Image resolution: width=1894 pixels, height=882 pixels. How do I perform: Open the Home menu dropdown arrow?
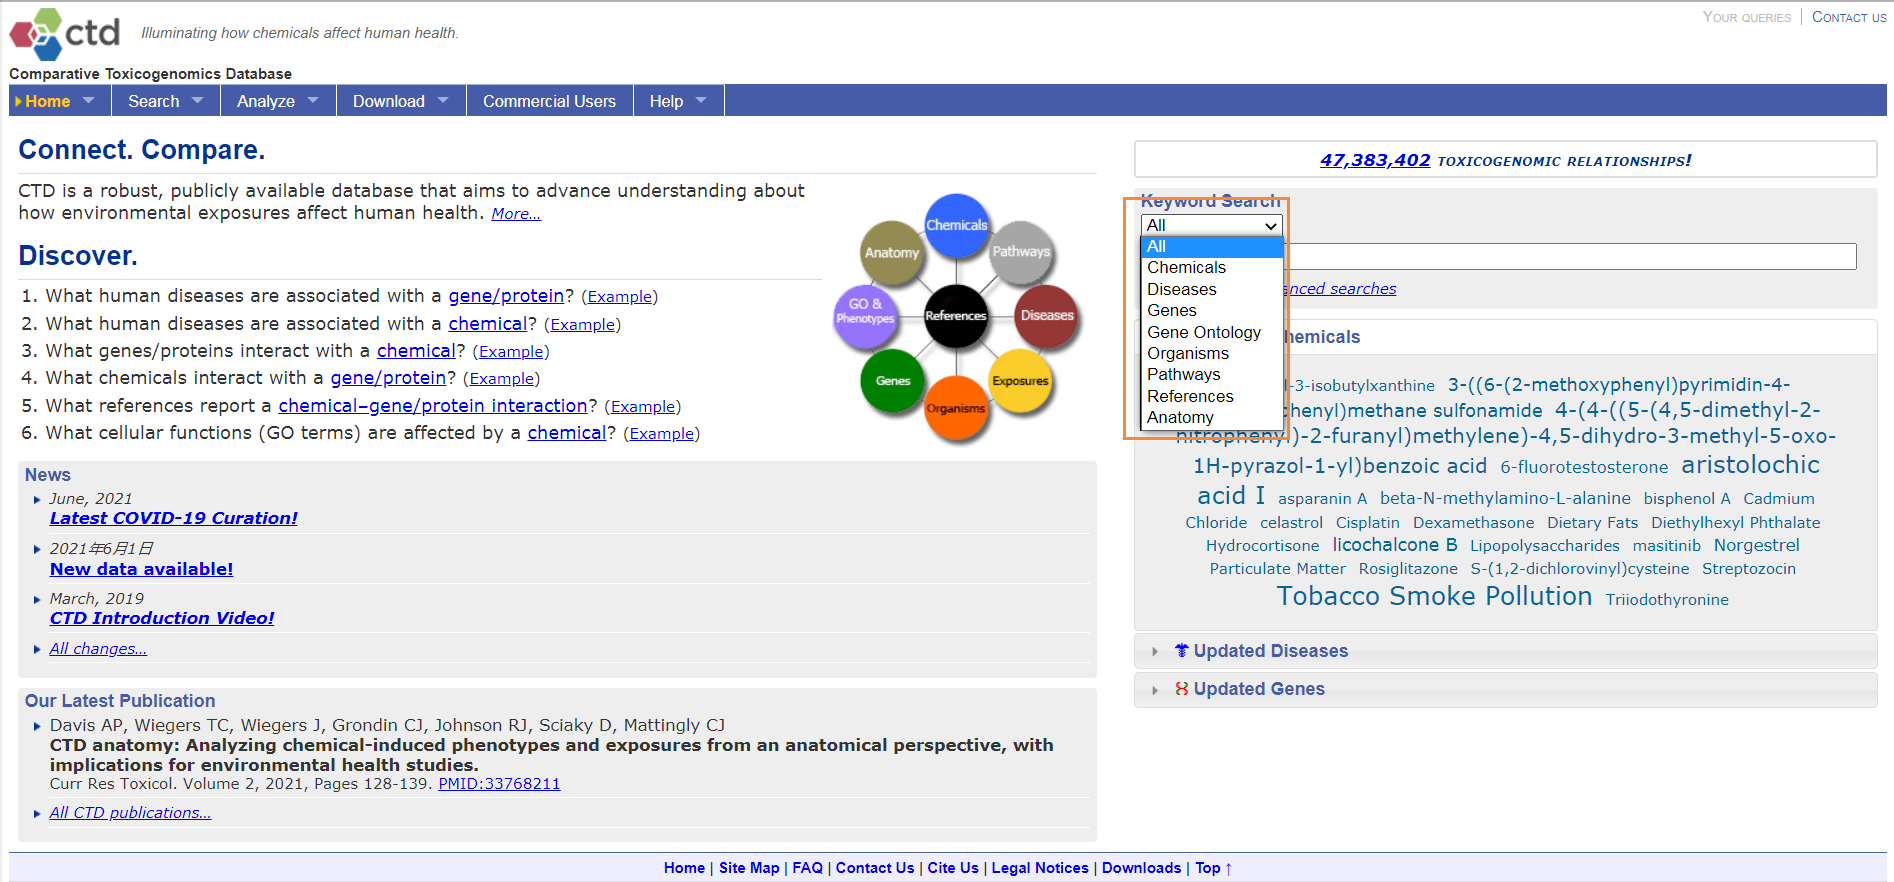point(89,101)
